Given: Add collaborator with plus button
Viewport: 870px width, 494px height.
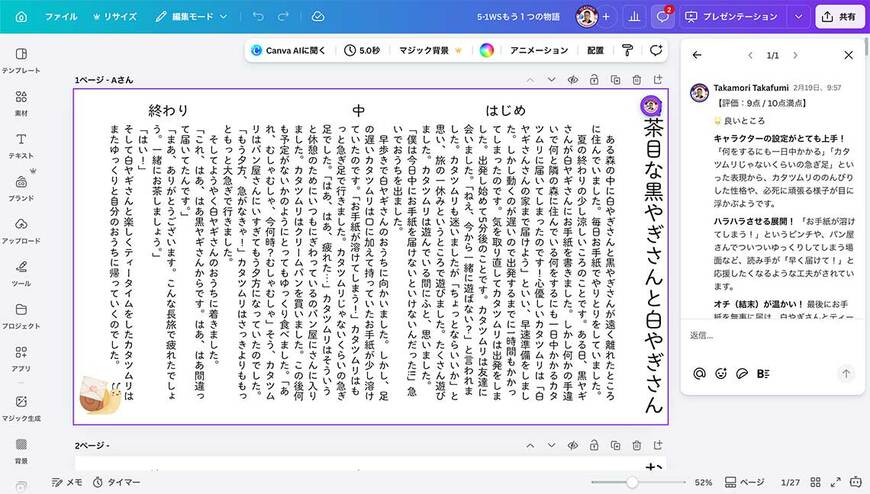Looking at the screenshot, I should [x=606, y=17].
